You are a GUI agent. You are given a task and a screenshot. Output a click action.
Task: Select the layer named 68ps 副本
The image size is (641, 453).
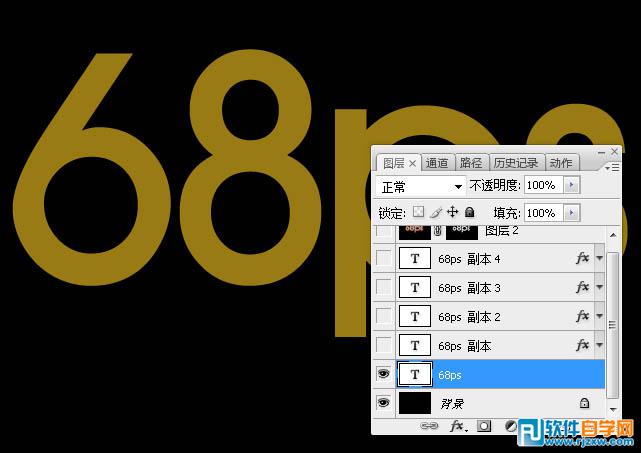tap(464, 346)
